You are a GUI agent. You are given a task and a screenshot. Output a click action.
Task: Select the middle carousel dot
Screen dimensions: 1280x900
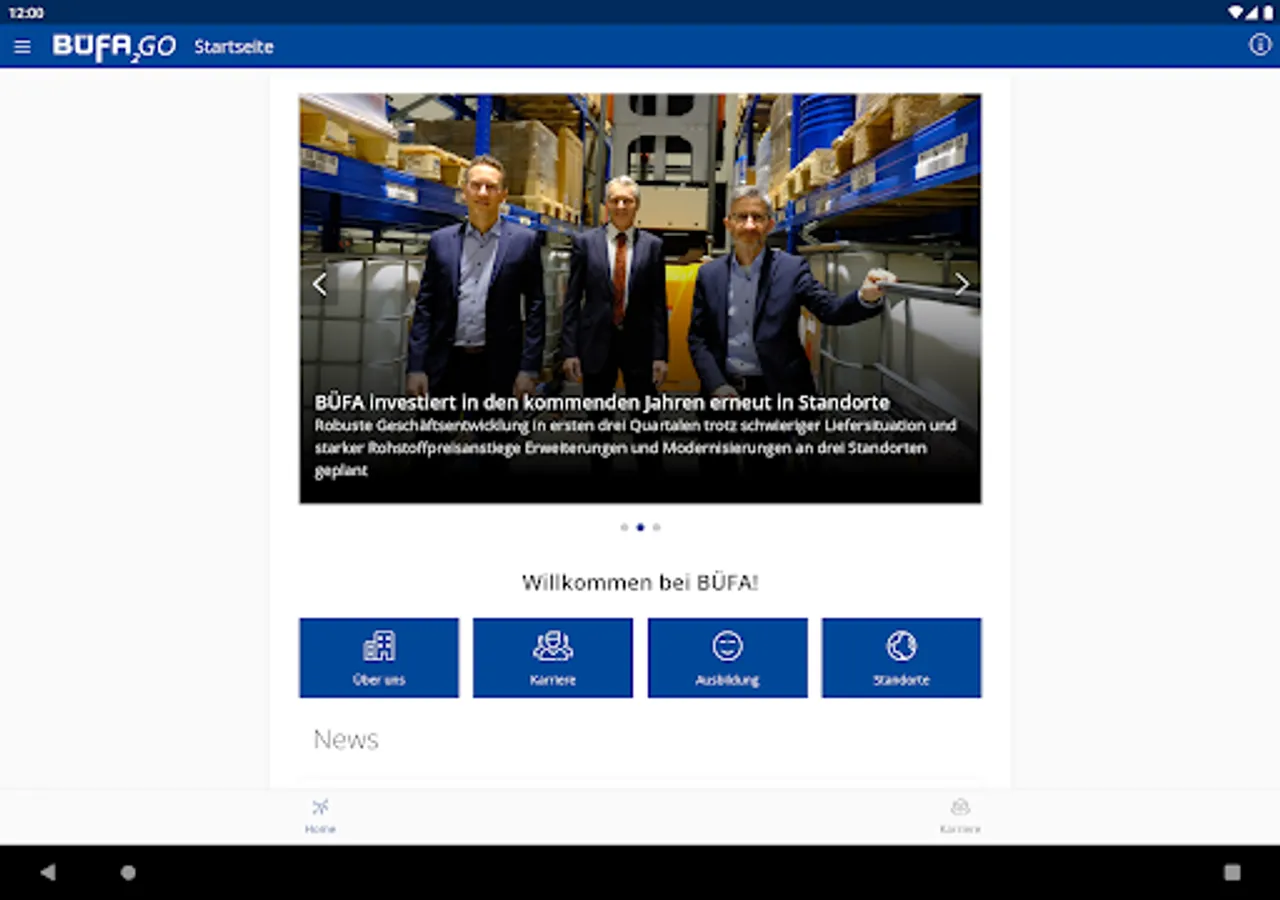[x=640, y=527]
